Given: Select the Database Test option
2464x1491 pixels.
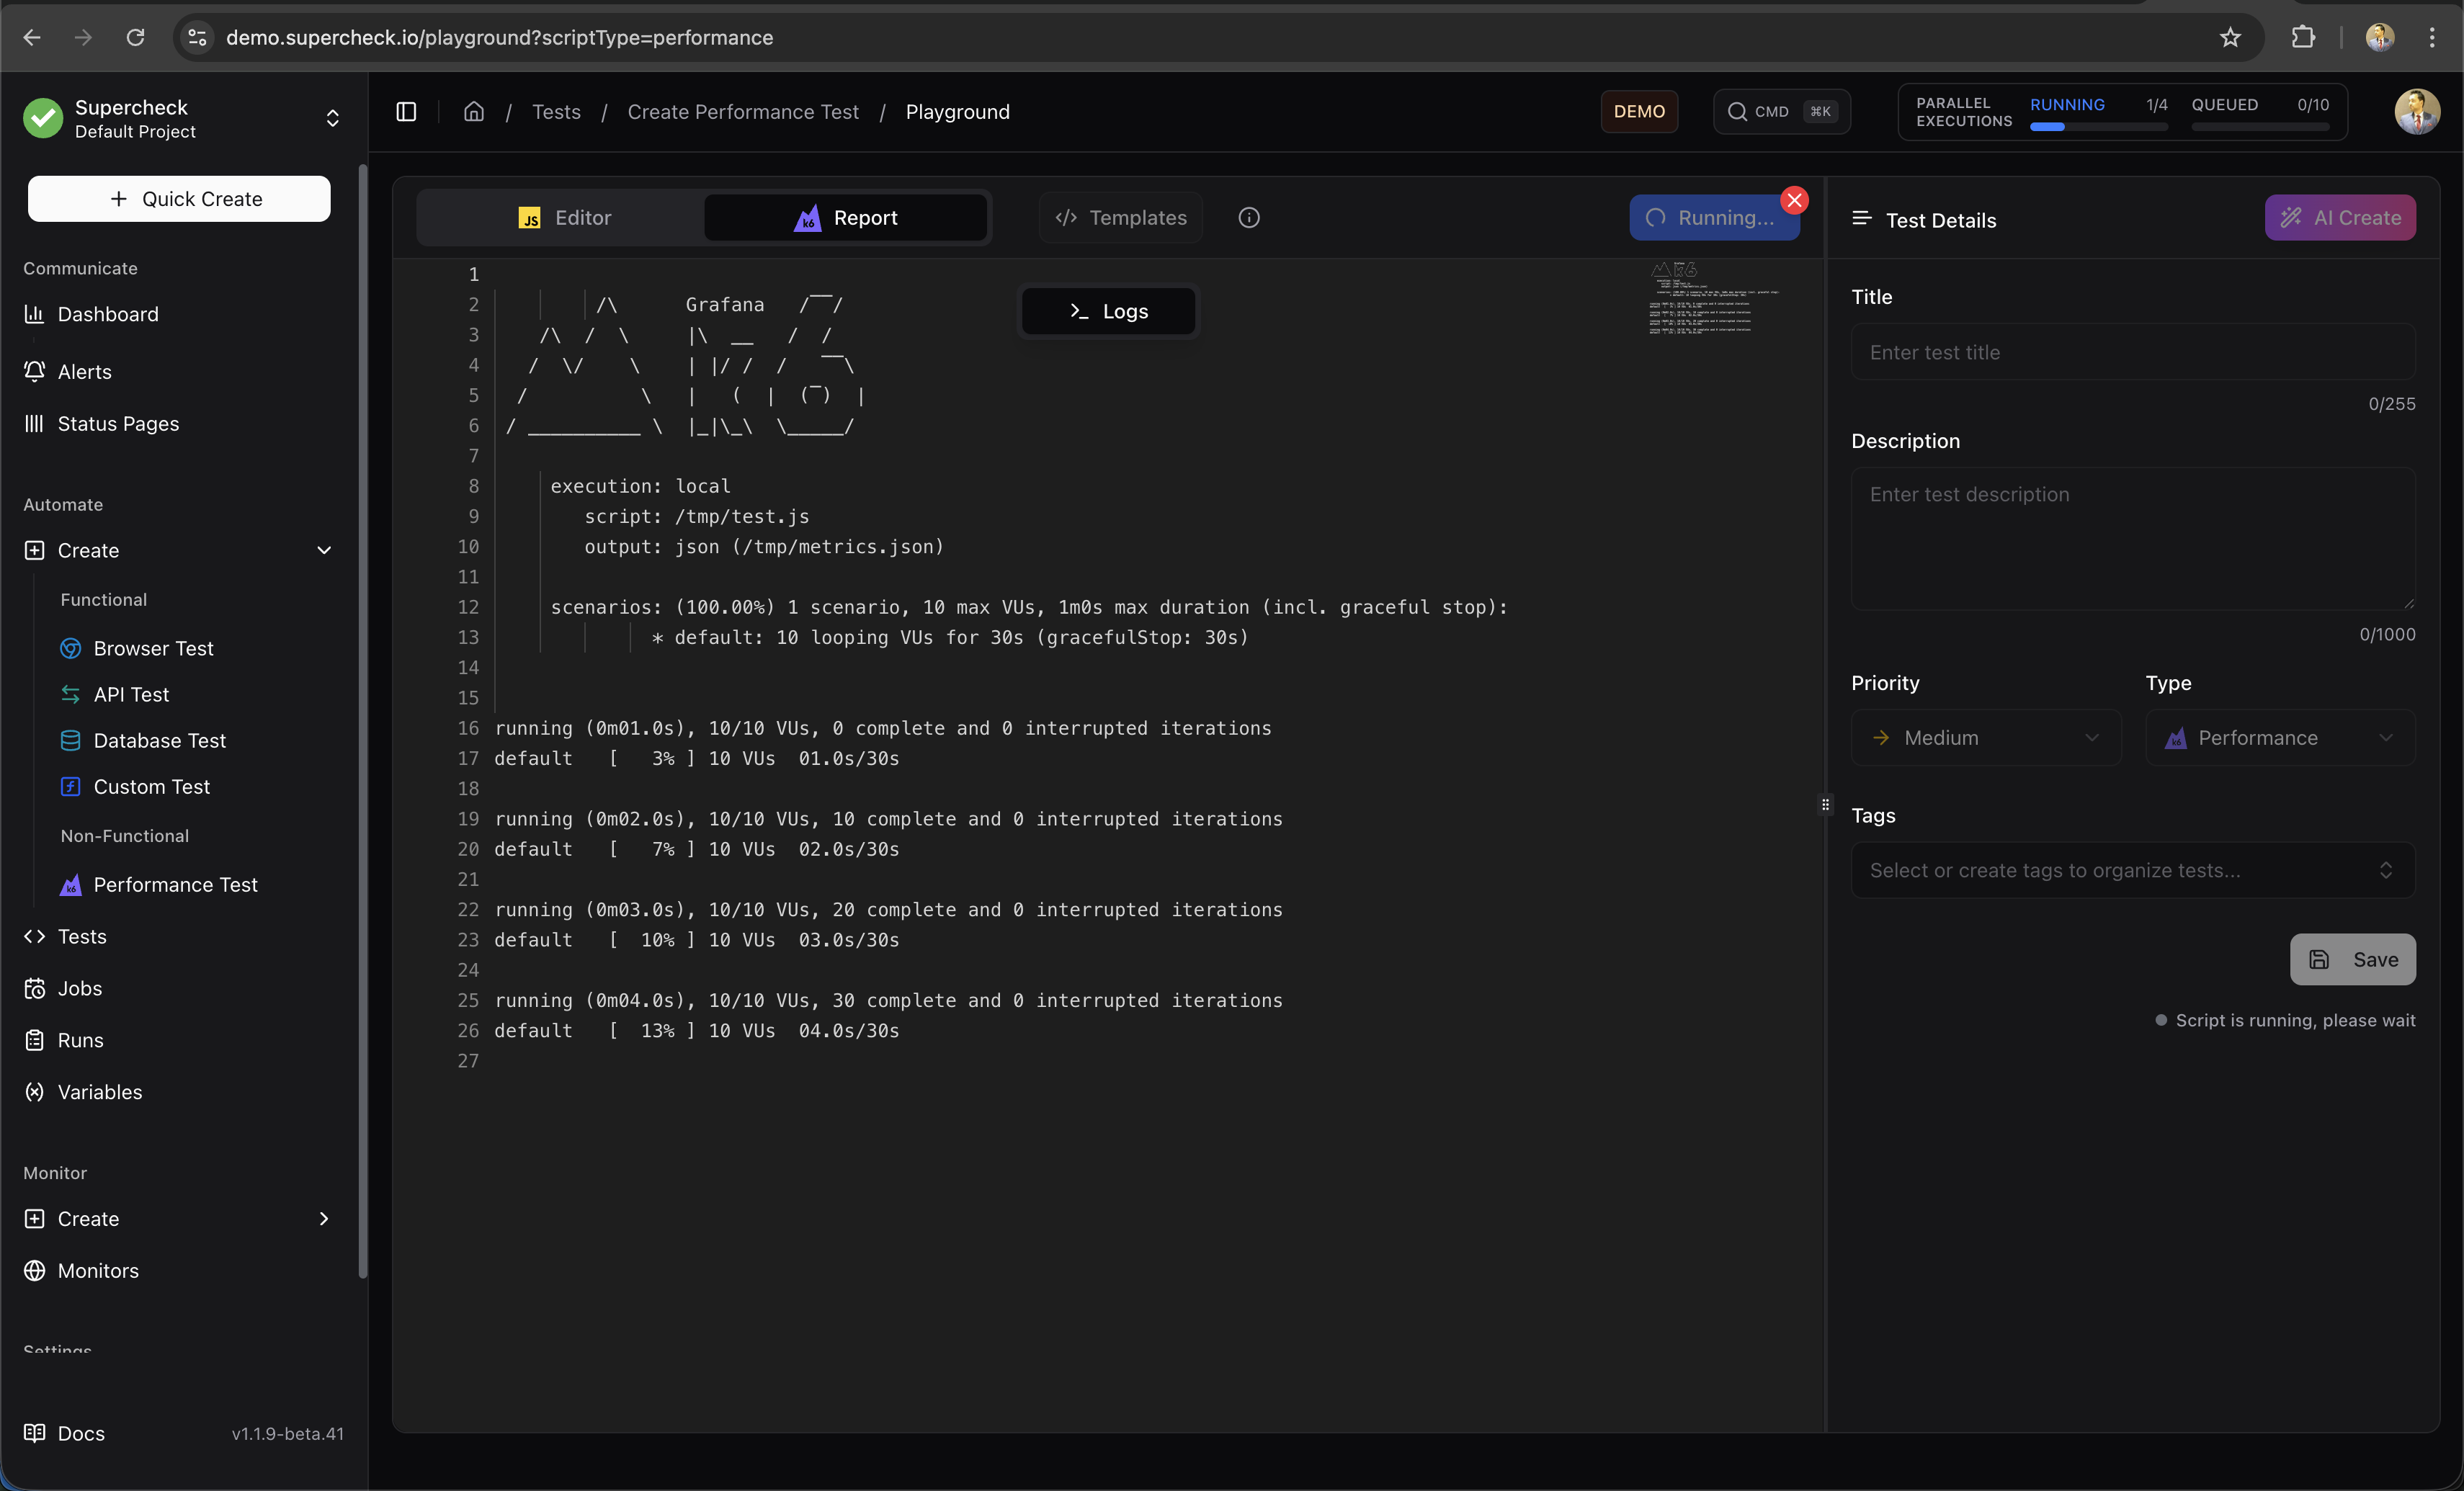Looking at the screenshot, I should click(159, 740).
